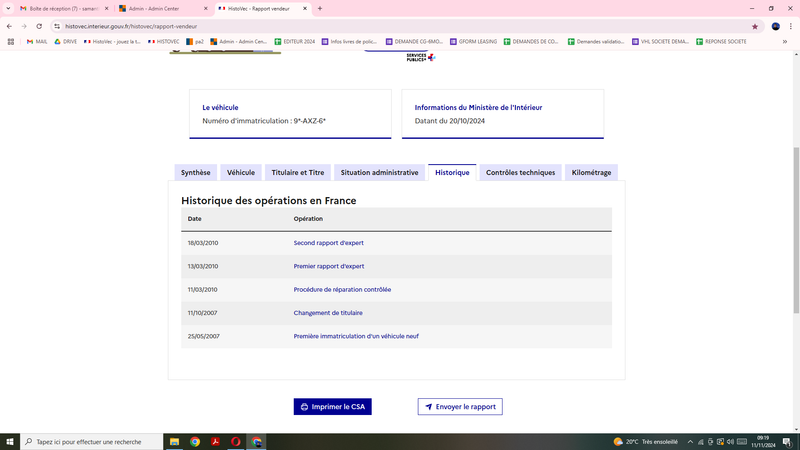This screenshot has width=800, height=450.
Task: Open the REPONSE SOCIETE bookmark
Action: click(x=721, y=42)
